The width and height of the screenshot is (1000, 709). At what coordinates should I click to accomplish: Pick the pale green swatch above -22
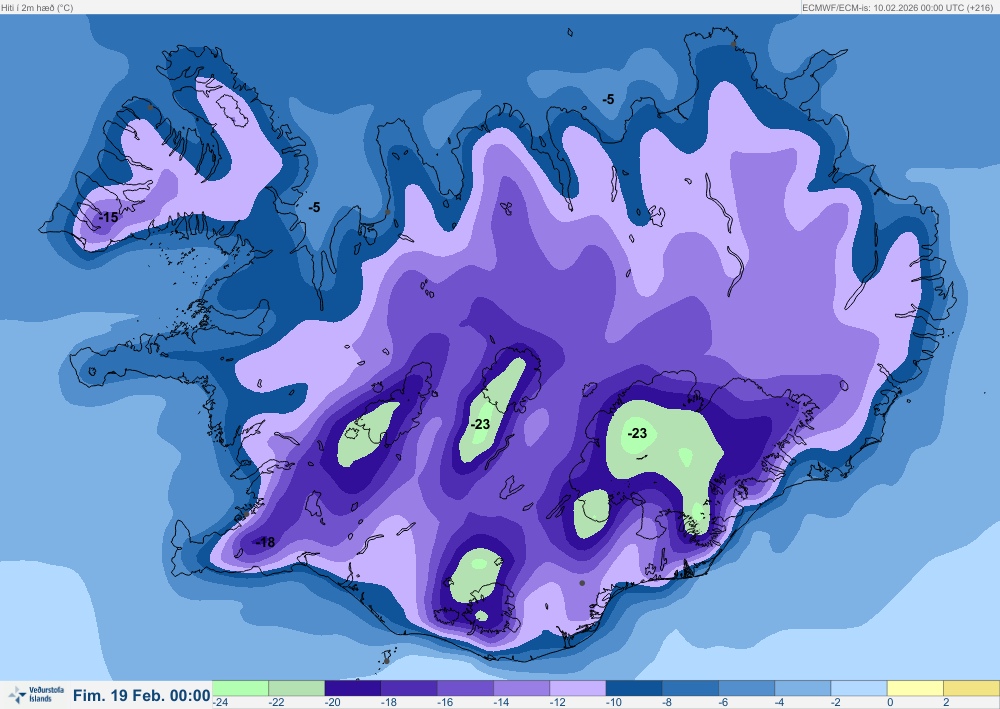(296, 688)
